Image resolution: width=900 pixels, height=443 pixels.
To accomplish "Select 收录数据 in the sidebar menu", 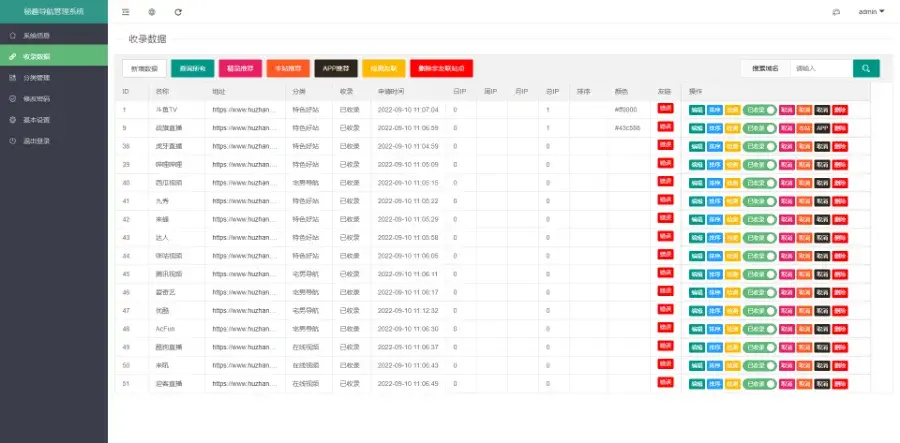I will point(53,56).
